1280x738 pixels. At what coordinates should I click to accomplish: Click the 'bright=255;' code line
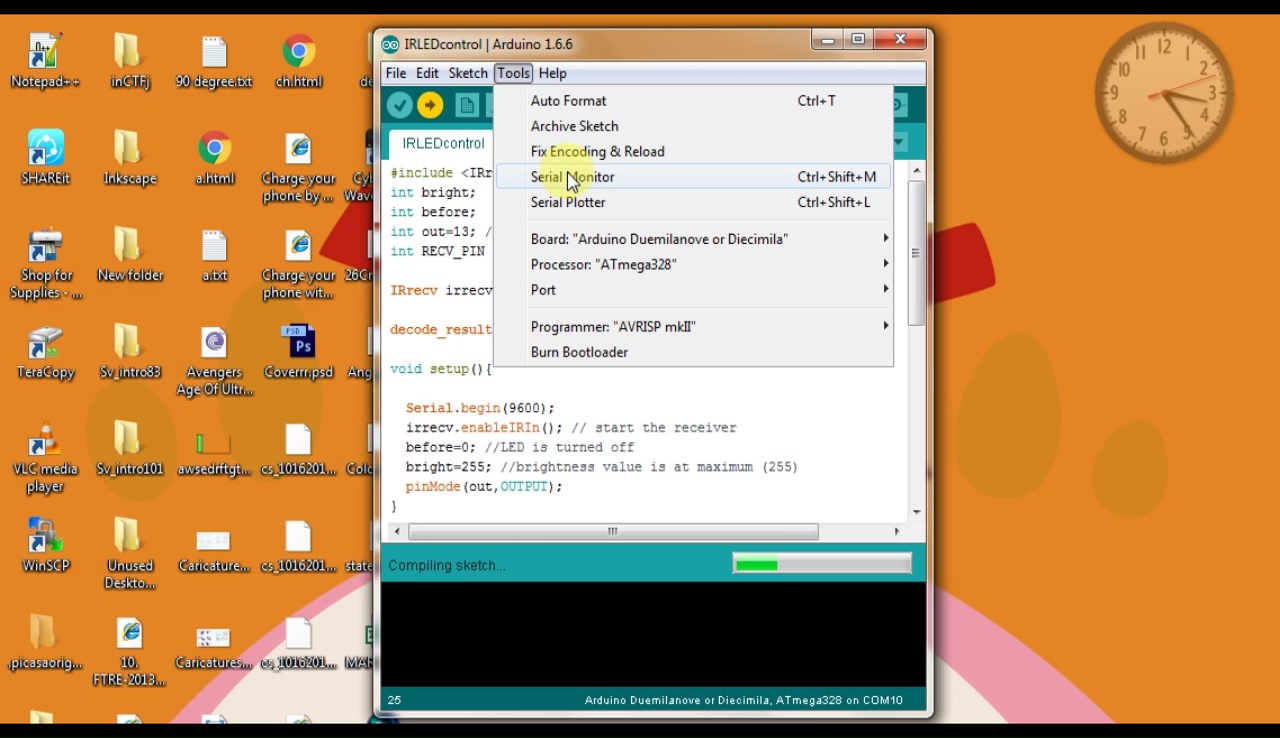coord(449,467)
